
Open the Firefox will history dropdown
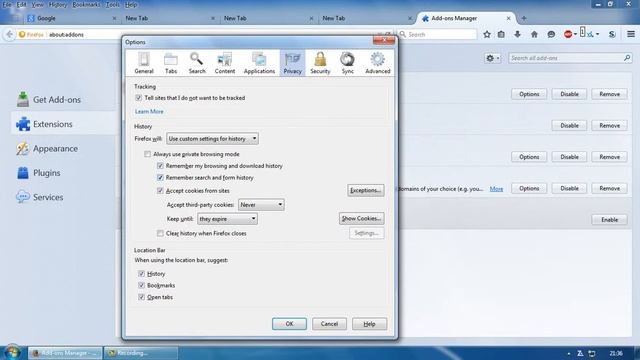[x=212, y=139]
